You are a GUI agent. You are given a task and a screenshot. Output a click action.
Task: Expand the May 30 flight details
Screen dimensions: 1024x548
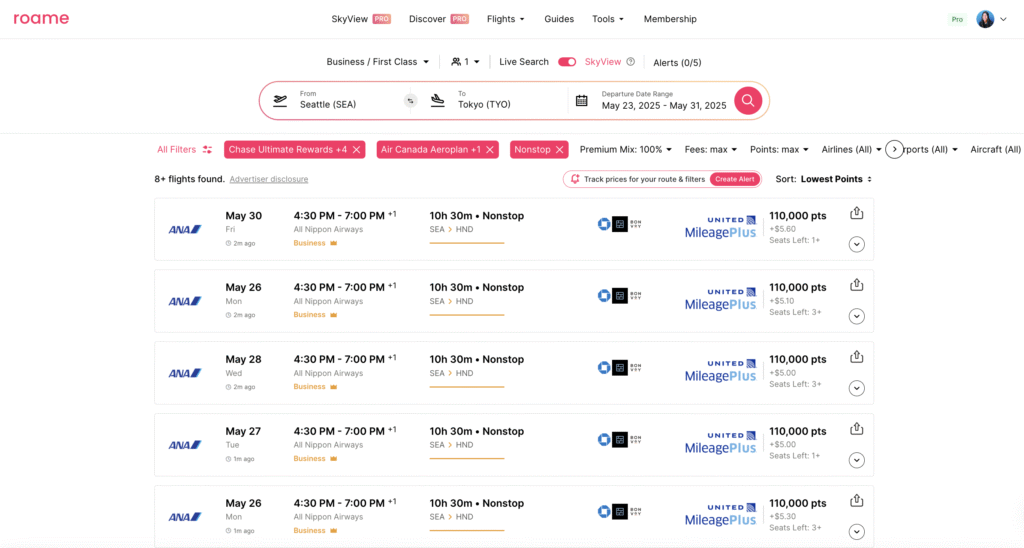[x=856, y=244]
